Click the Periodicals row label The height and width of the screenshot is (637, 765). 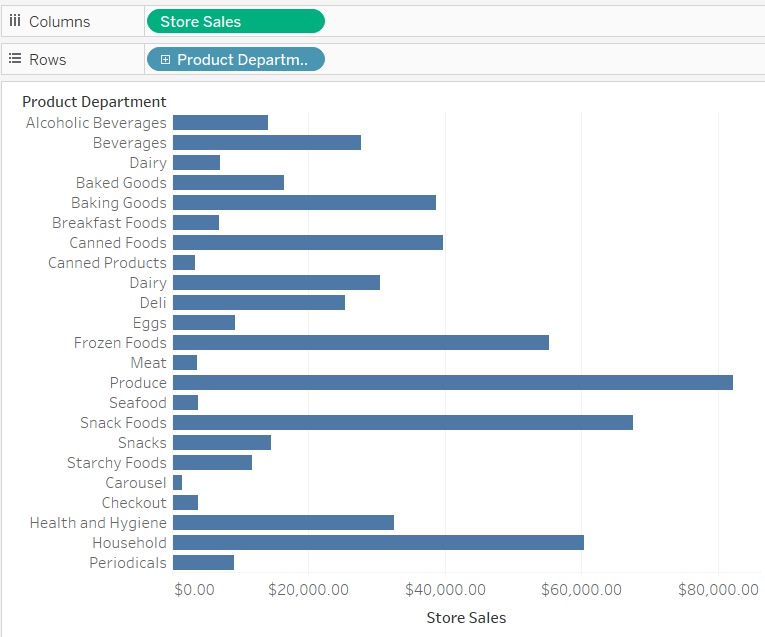tap(128, 563)
